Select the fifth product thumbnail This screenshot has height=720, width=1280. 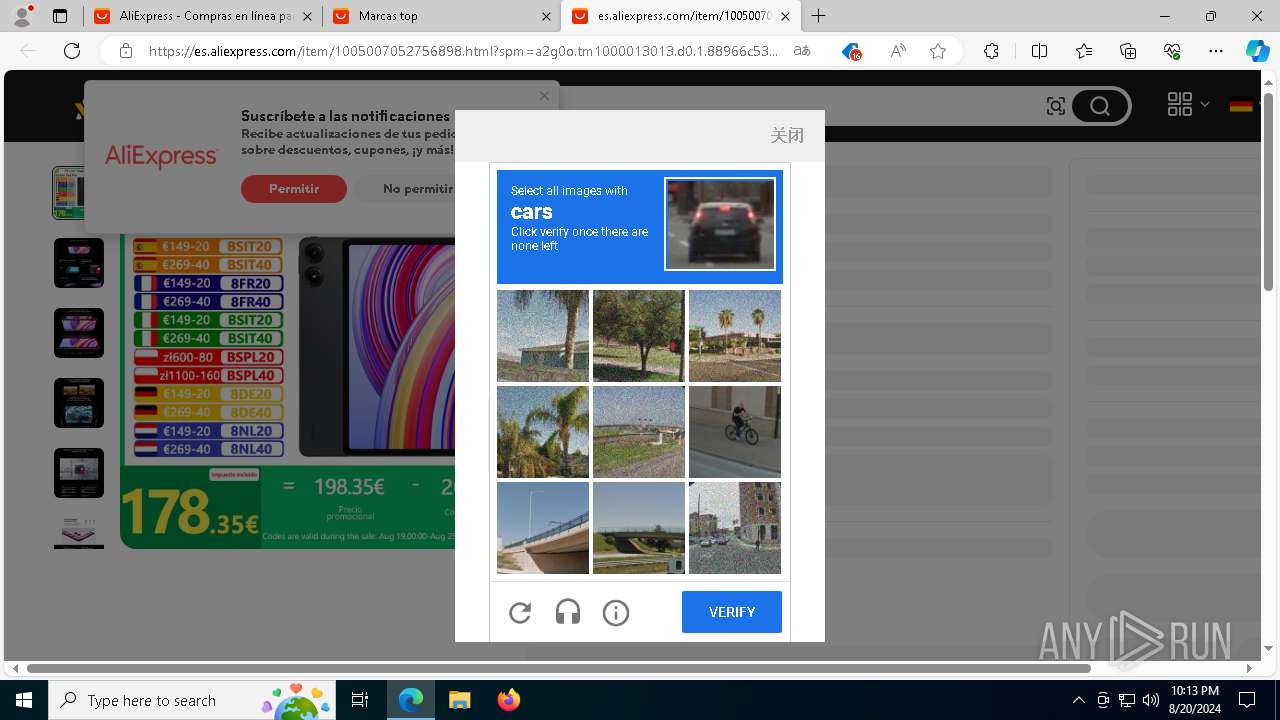(79, 473)
